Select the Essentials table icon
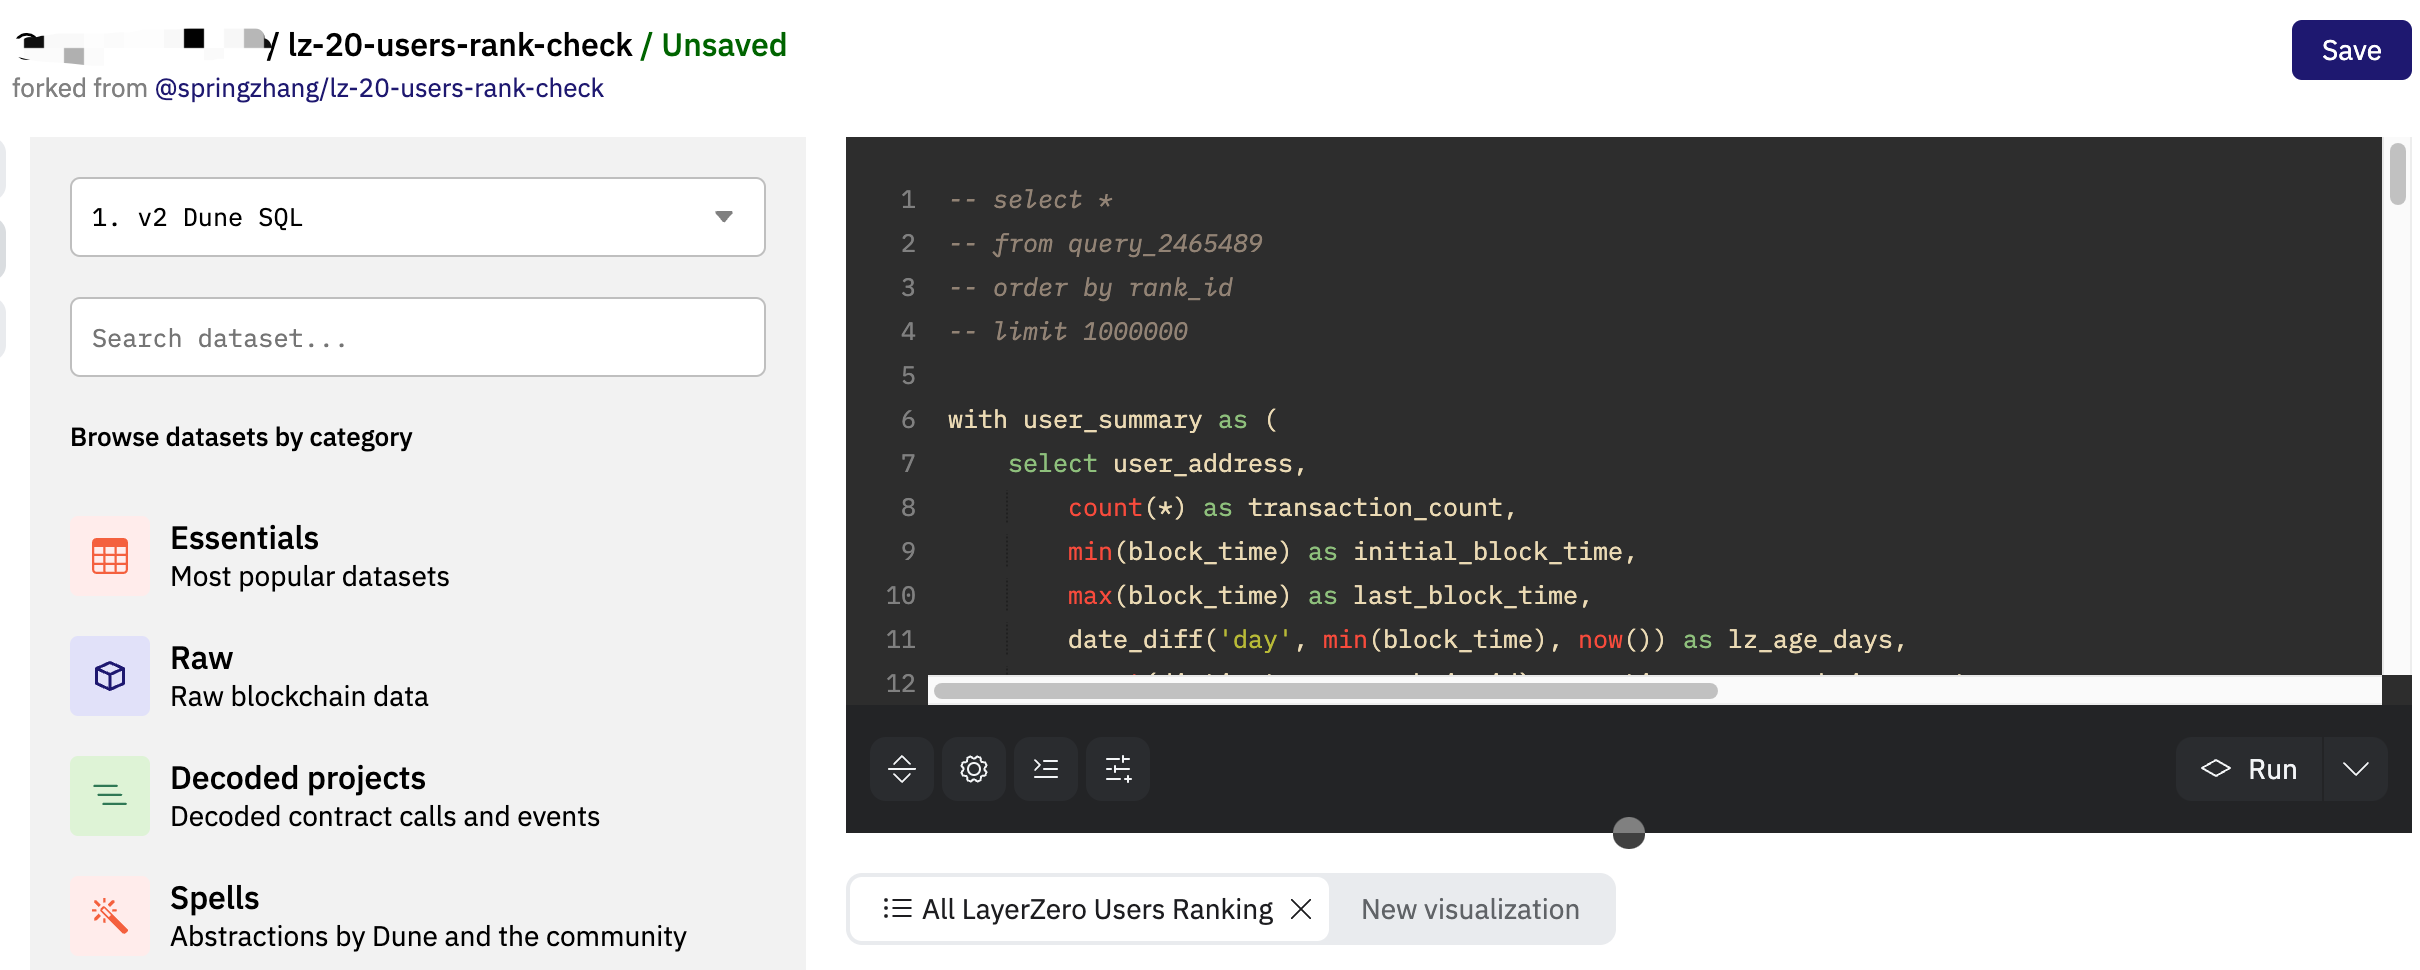Image resolution: width=2420 pixels, height=970 pixels. point(110,556)
